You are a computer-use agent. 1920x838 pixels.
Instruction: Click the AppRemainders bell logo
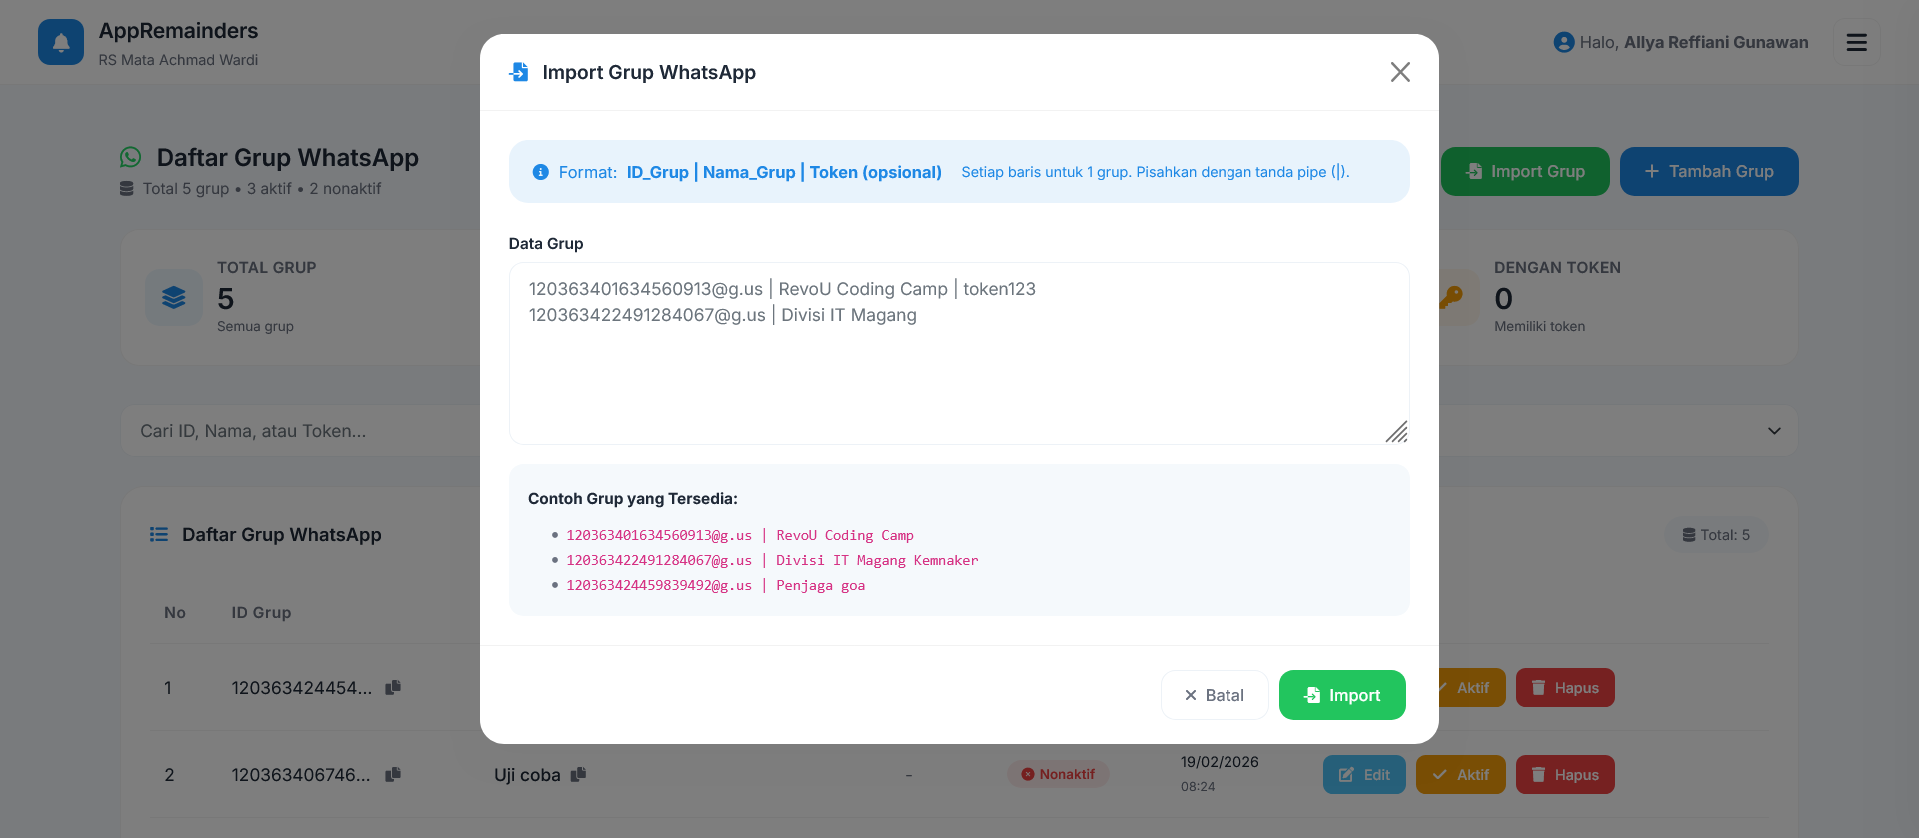click(x=61, y=42)
